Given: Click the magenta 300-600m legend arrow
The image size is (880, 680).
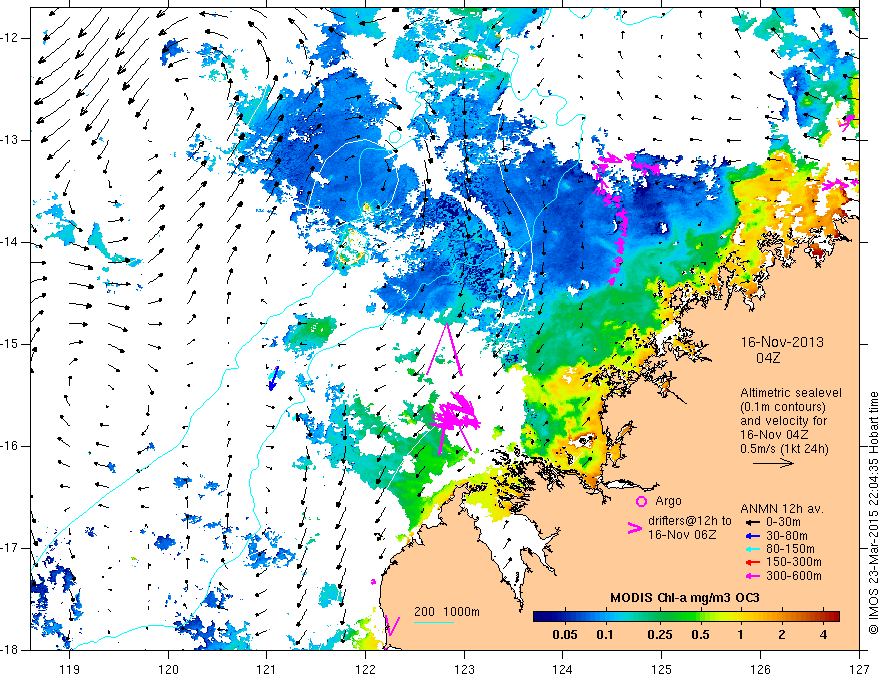Looking at the screenshot, I should point(753,576).
